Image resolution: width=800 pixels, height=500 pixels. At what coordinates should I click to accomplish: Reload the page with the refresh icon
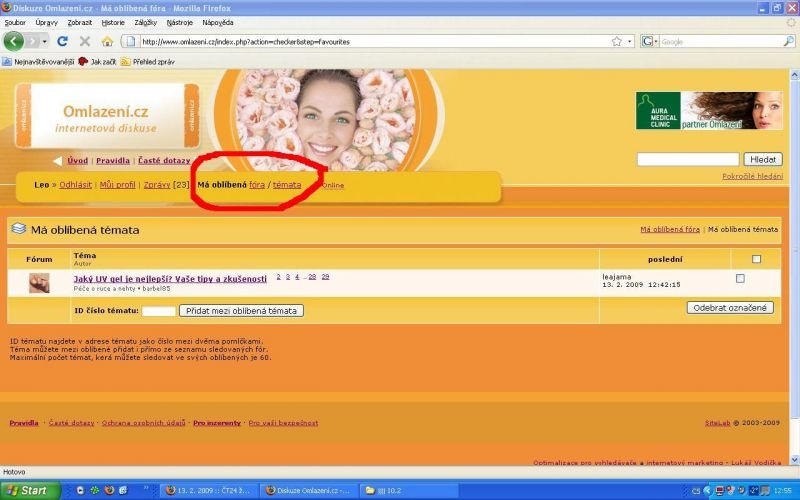click(62, 41)
